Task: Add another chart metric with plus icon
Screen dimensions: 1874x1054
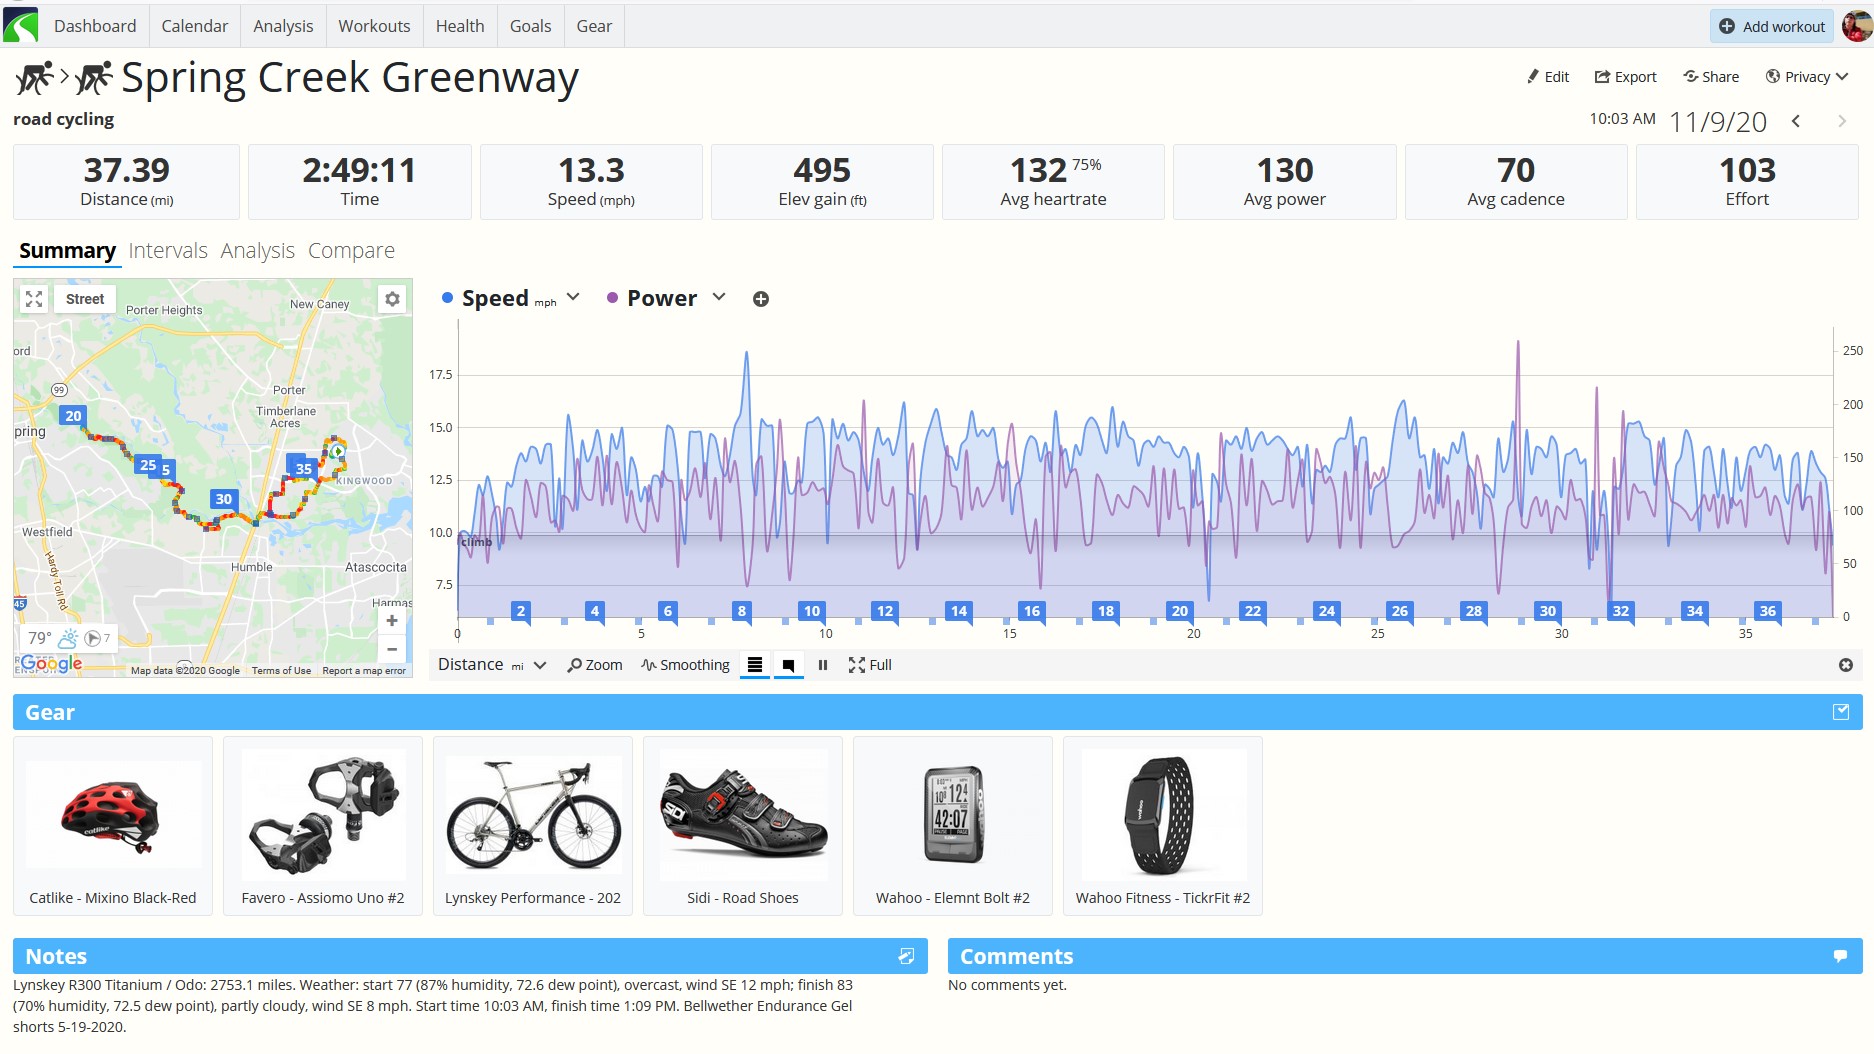Action: [761, 299]
